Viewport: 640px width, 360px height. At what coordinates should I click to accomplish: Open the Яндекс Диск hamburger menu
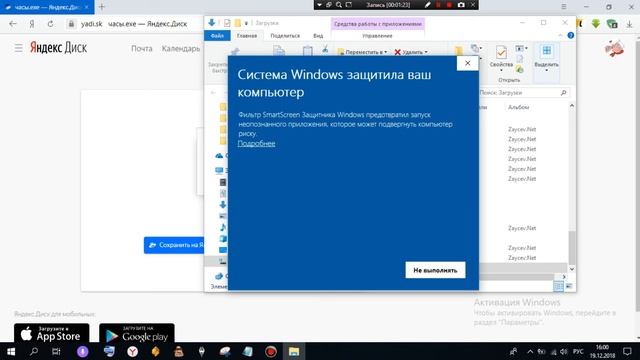pos(18,48)
